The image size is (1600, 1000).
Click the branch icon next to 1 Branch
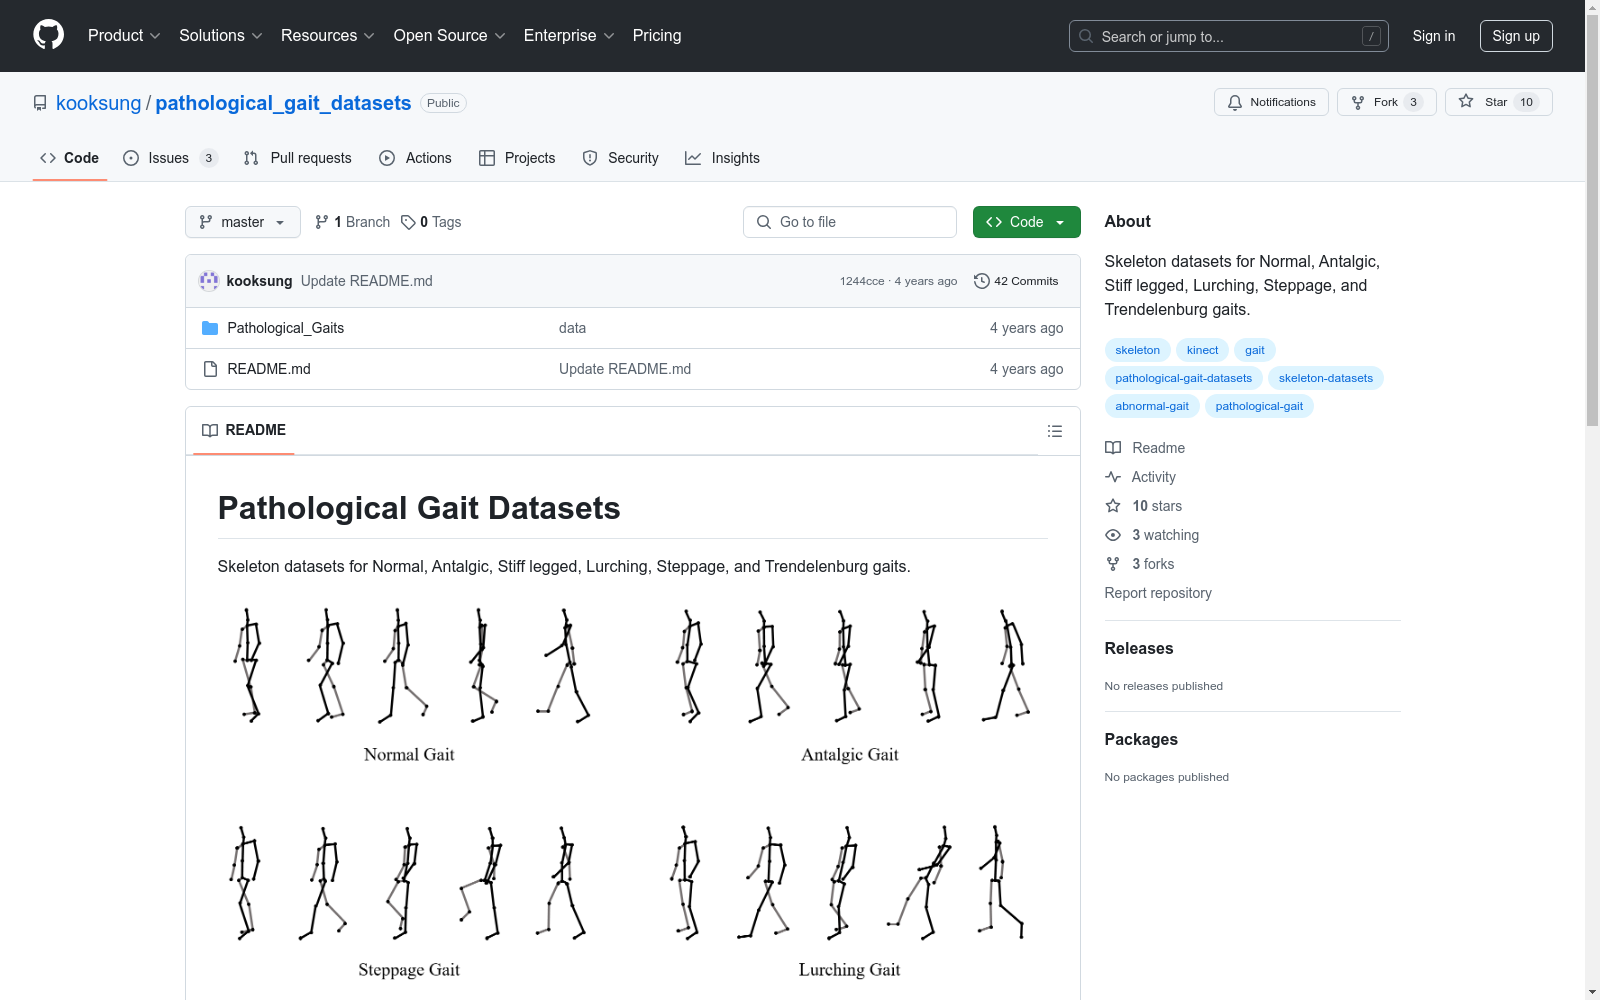[x=321, y=222]
